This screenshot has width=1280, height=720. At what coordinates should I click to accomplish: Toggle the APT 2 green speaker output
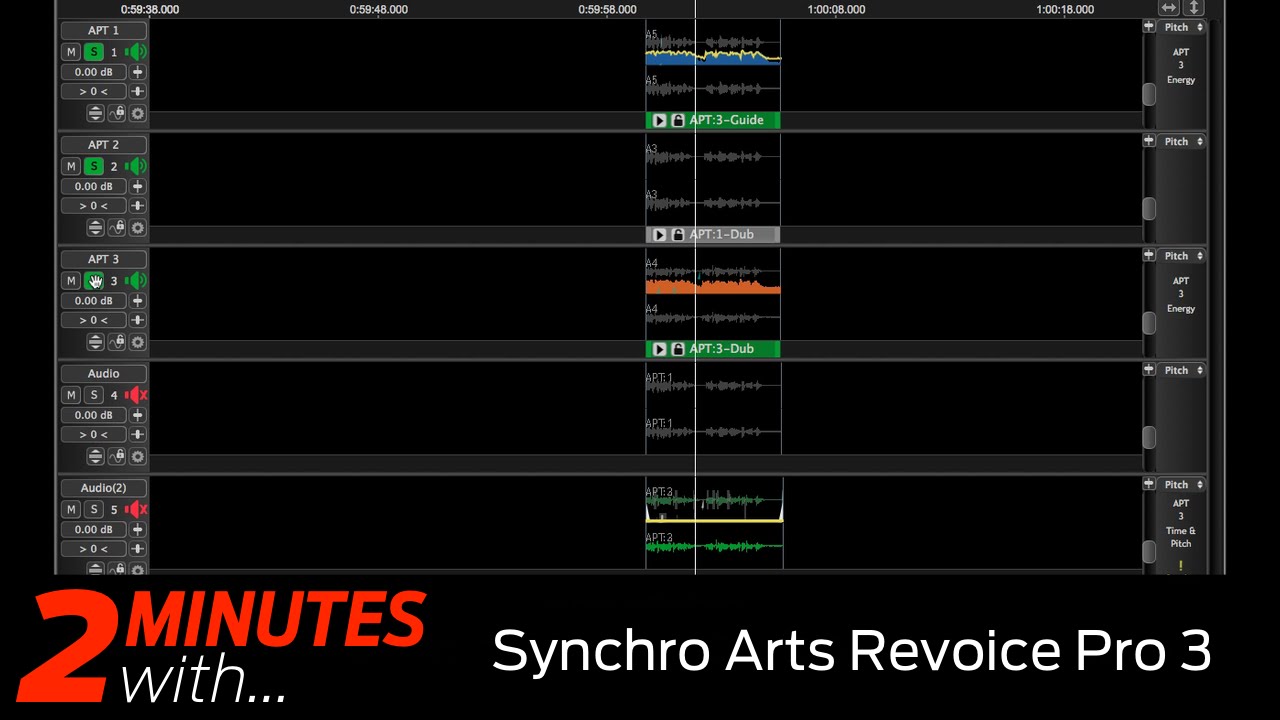tap(136, 166)
